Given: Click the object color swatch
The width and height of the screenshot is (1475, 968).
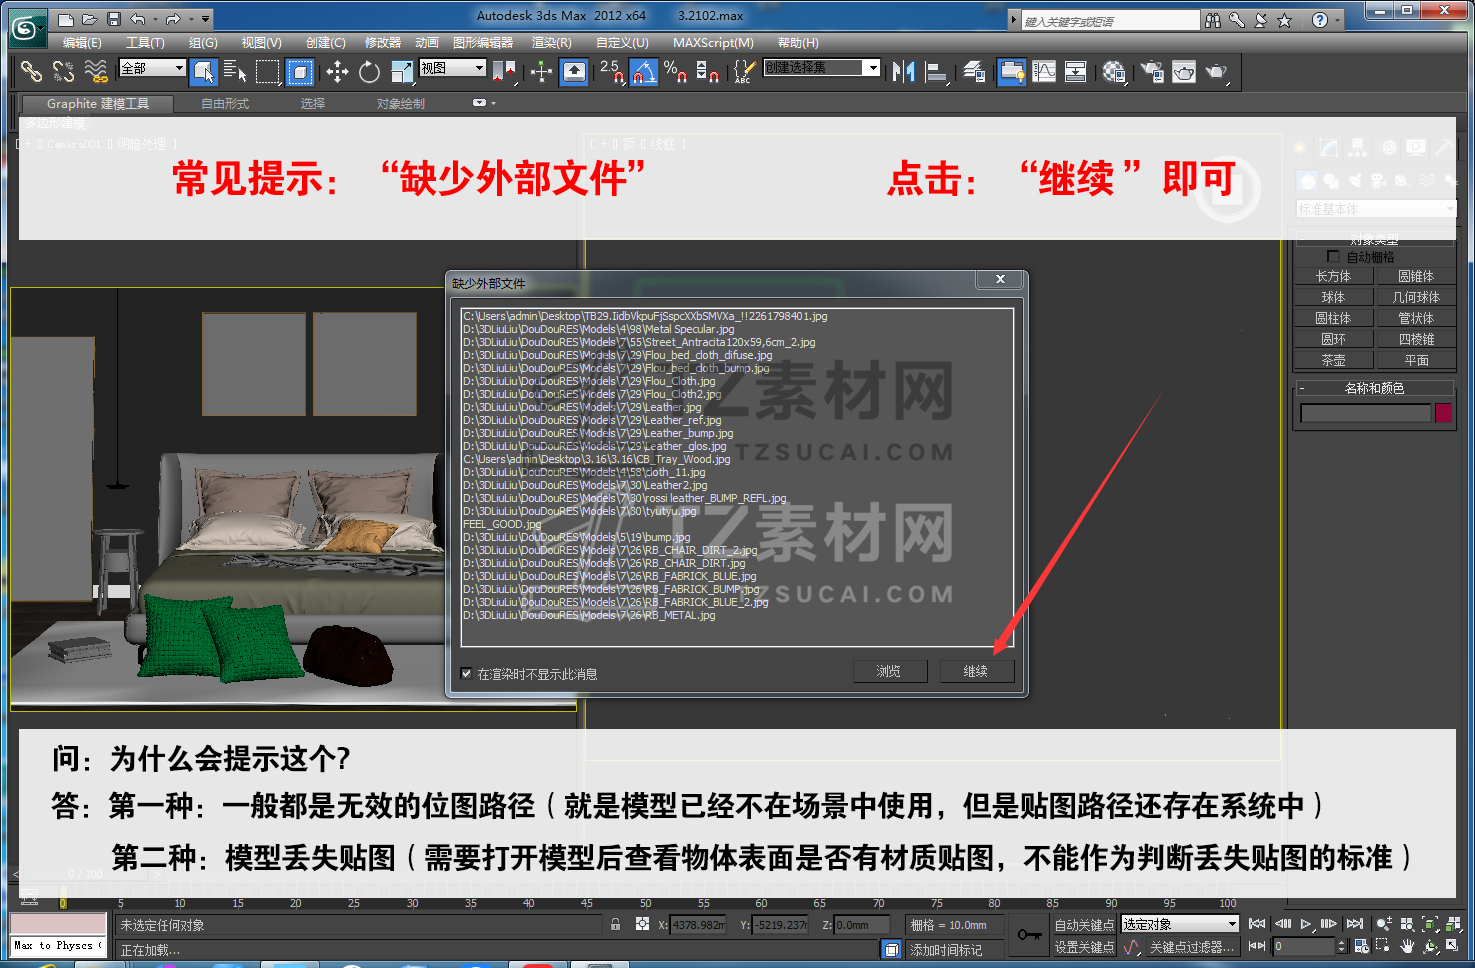Looking at the screenshot, I should coord(1443,413).
